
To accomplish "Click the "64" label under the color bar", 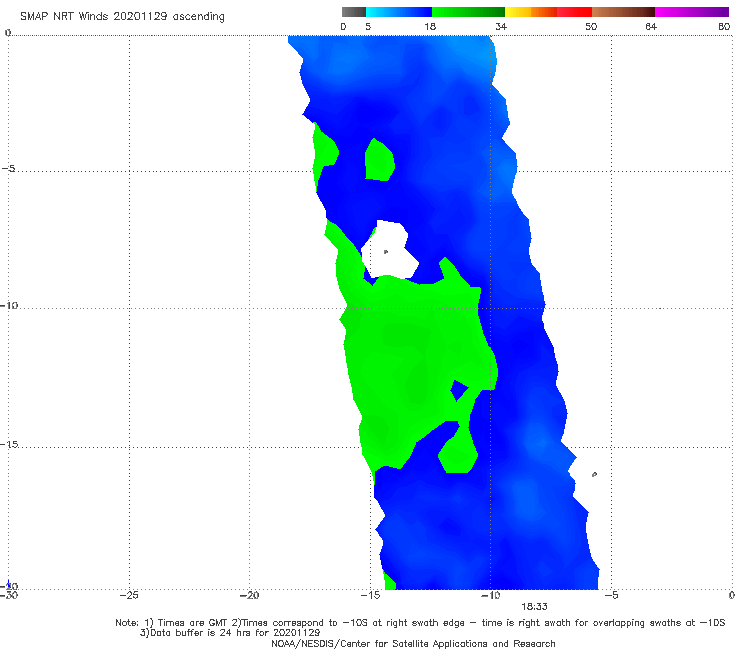I will click(651, 26).
